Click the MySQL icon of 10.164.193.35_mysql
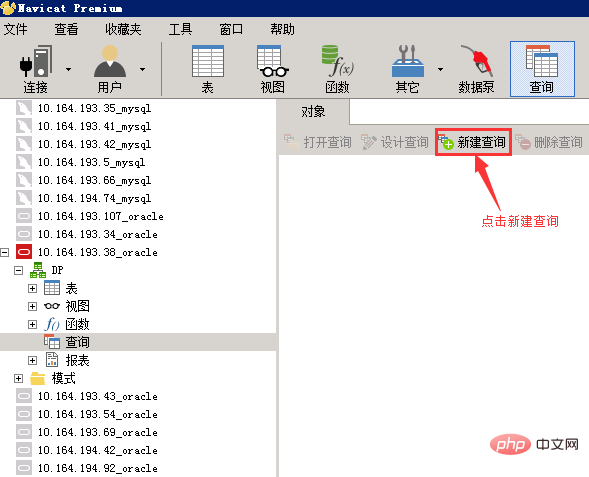The width and height of the screenshot is (589, 477). coord(24,108)
